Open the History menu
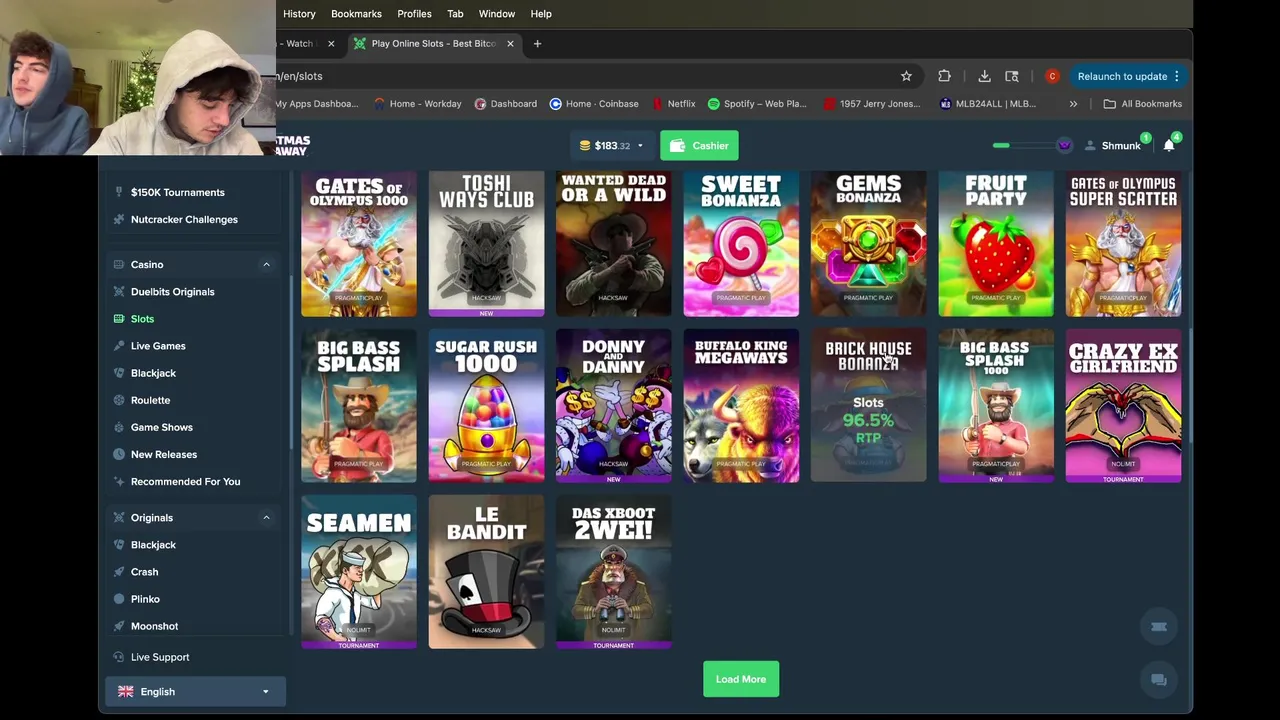The width and height of the screenshot is (1280, 720). pyautogui.click(x=299, y=14)
